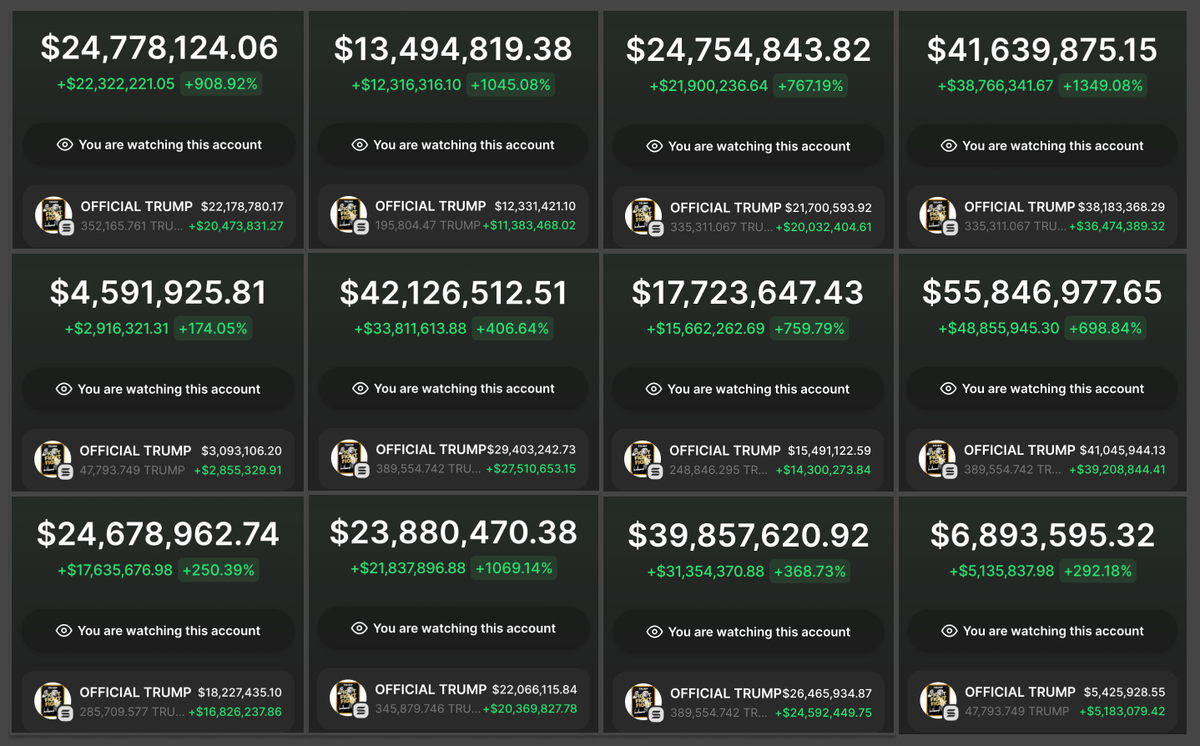Select the $17,723,647.43 account balance
This screenshot has height=746, width=1200.
(x=747, y=293)
